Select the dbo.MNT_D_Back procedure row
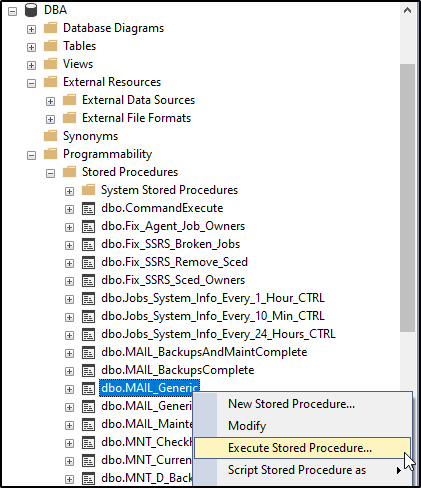Image resolution: width=421 pixels, height=488 pixels. [x=146, y=478]
